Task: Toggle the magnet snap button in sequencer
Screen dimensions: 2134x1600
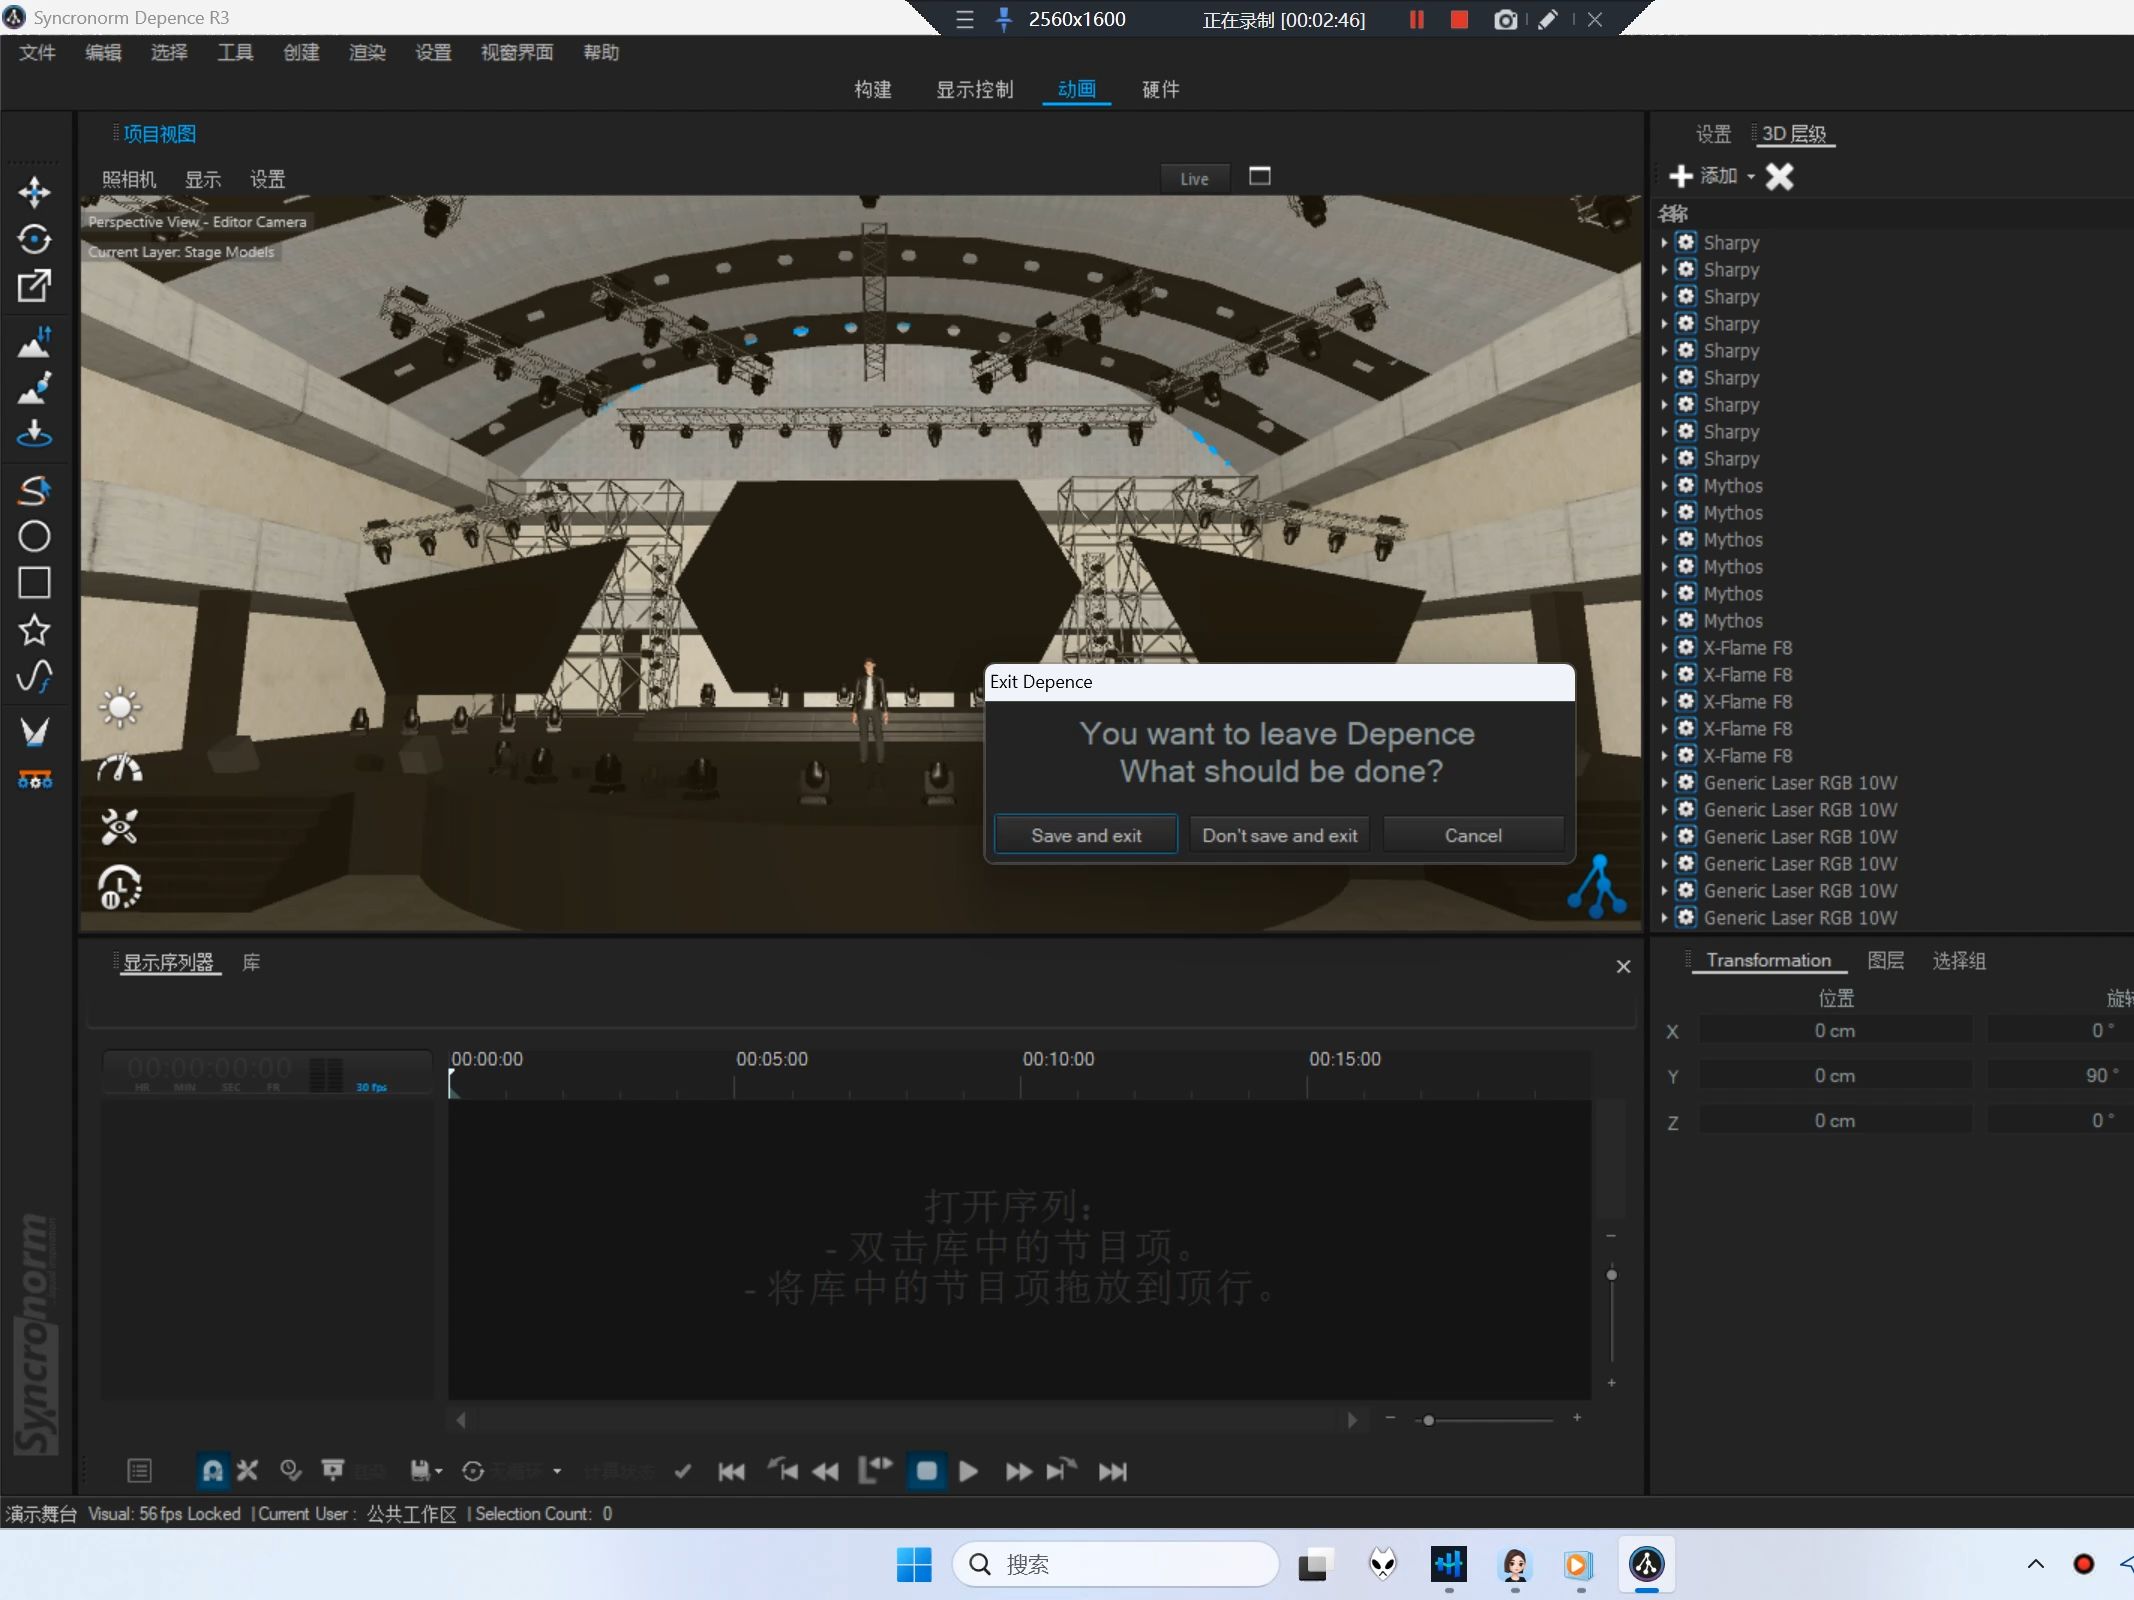Action: [212, 1471]
